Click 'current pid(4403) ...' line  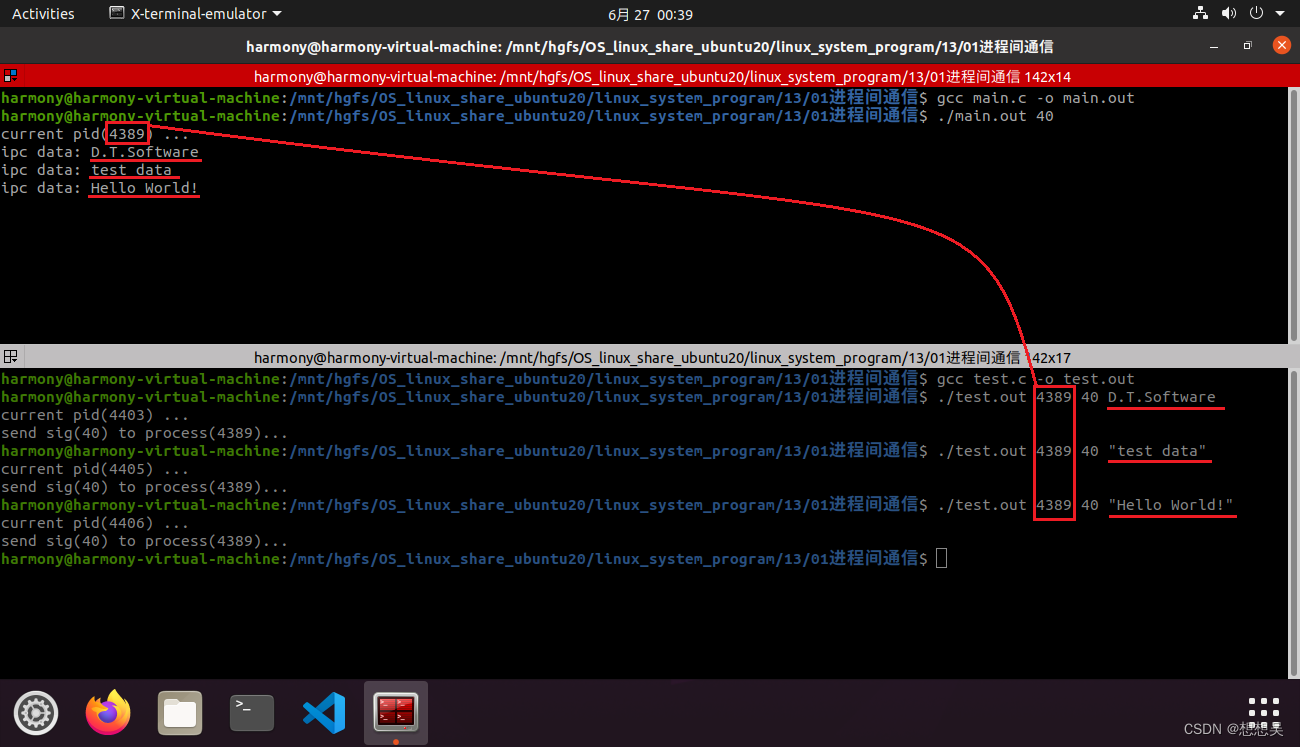pyautogui.click(x=95, y=415)
